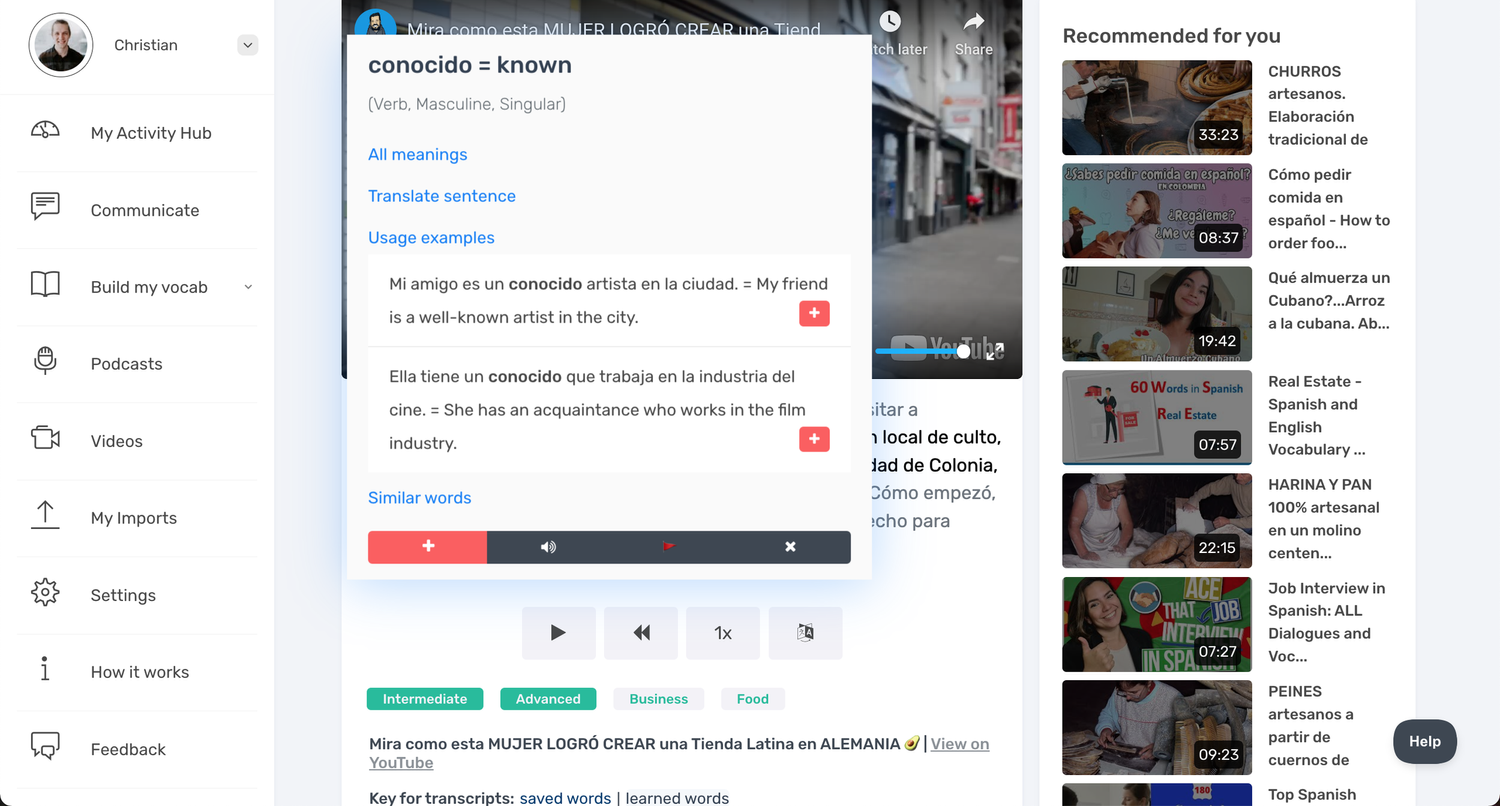Click the My Imports upload icon
Image resolution: width=1500 pixels, height=806 pixels.
[x=44, y=517]
